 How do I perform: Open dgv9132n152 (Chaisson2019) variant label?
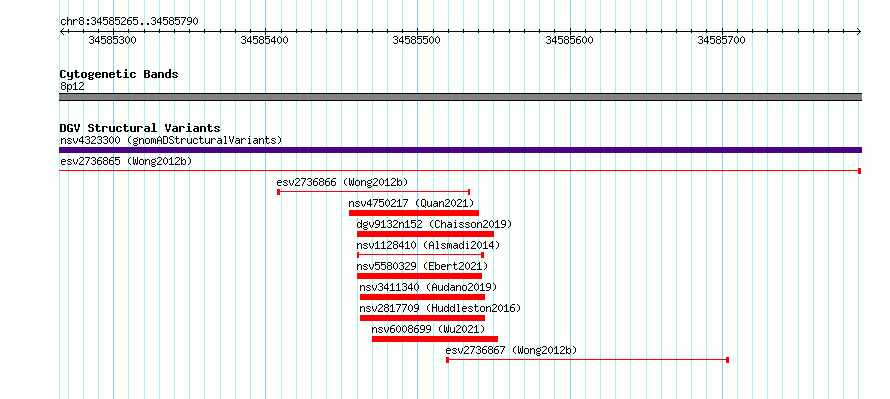[434, 224]
